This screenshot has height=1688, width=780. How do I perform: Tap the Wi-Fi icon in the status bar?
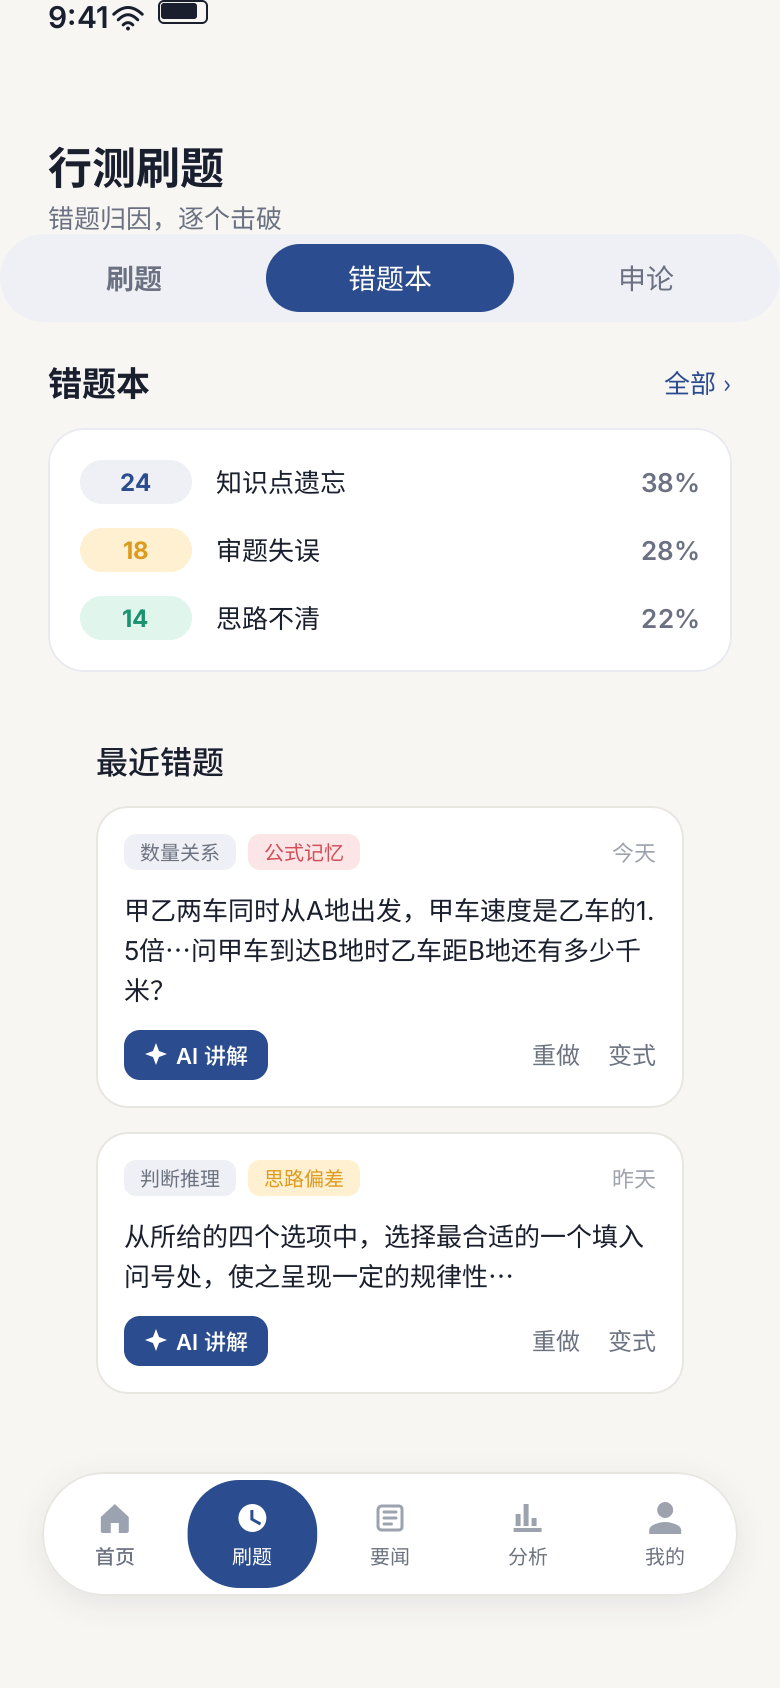pyautogui.click(x=128, y=17)
